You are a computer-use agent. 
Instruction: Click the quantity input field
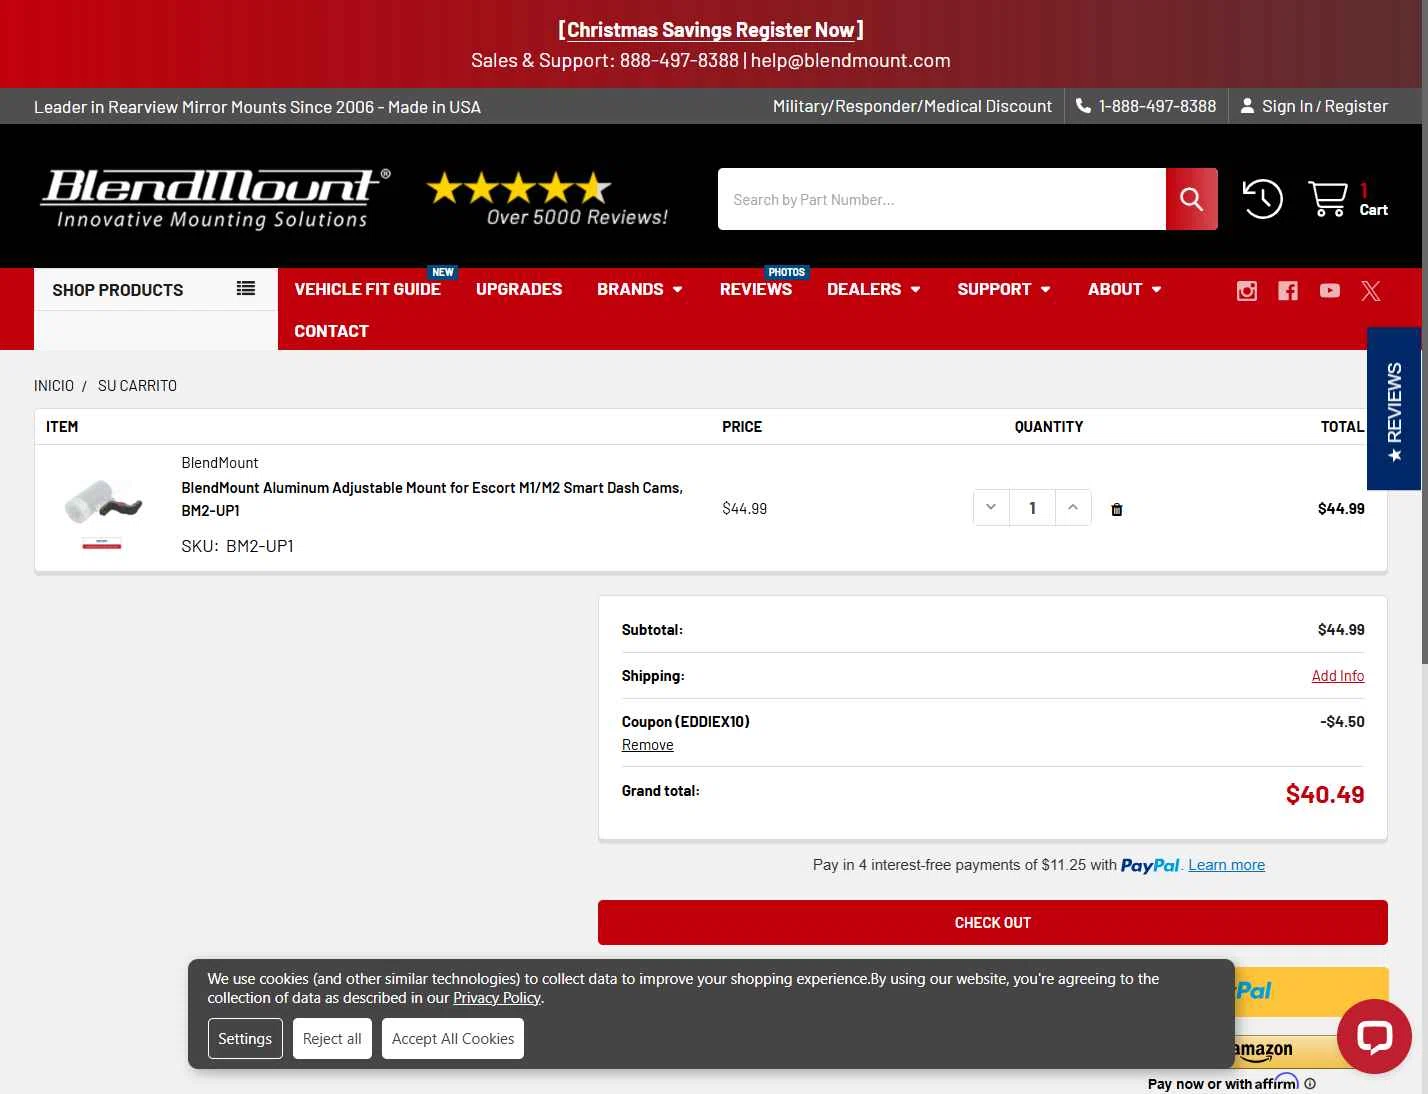[x=1032, y=507]
